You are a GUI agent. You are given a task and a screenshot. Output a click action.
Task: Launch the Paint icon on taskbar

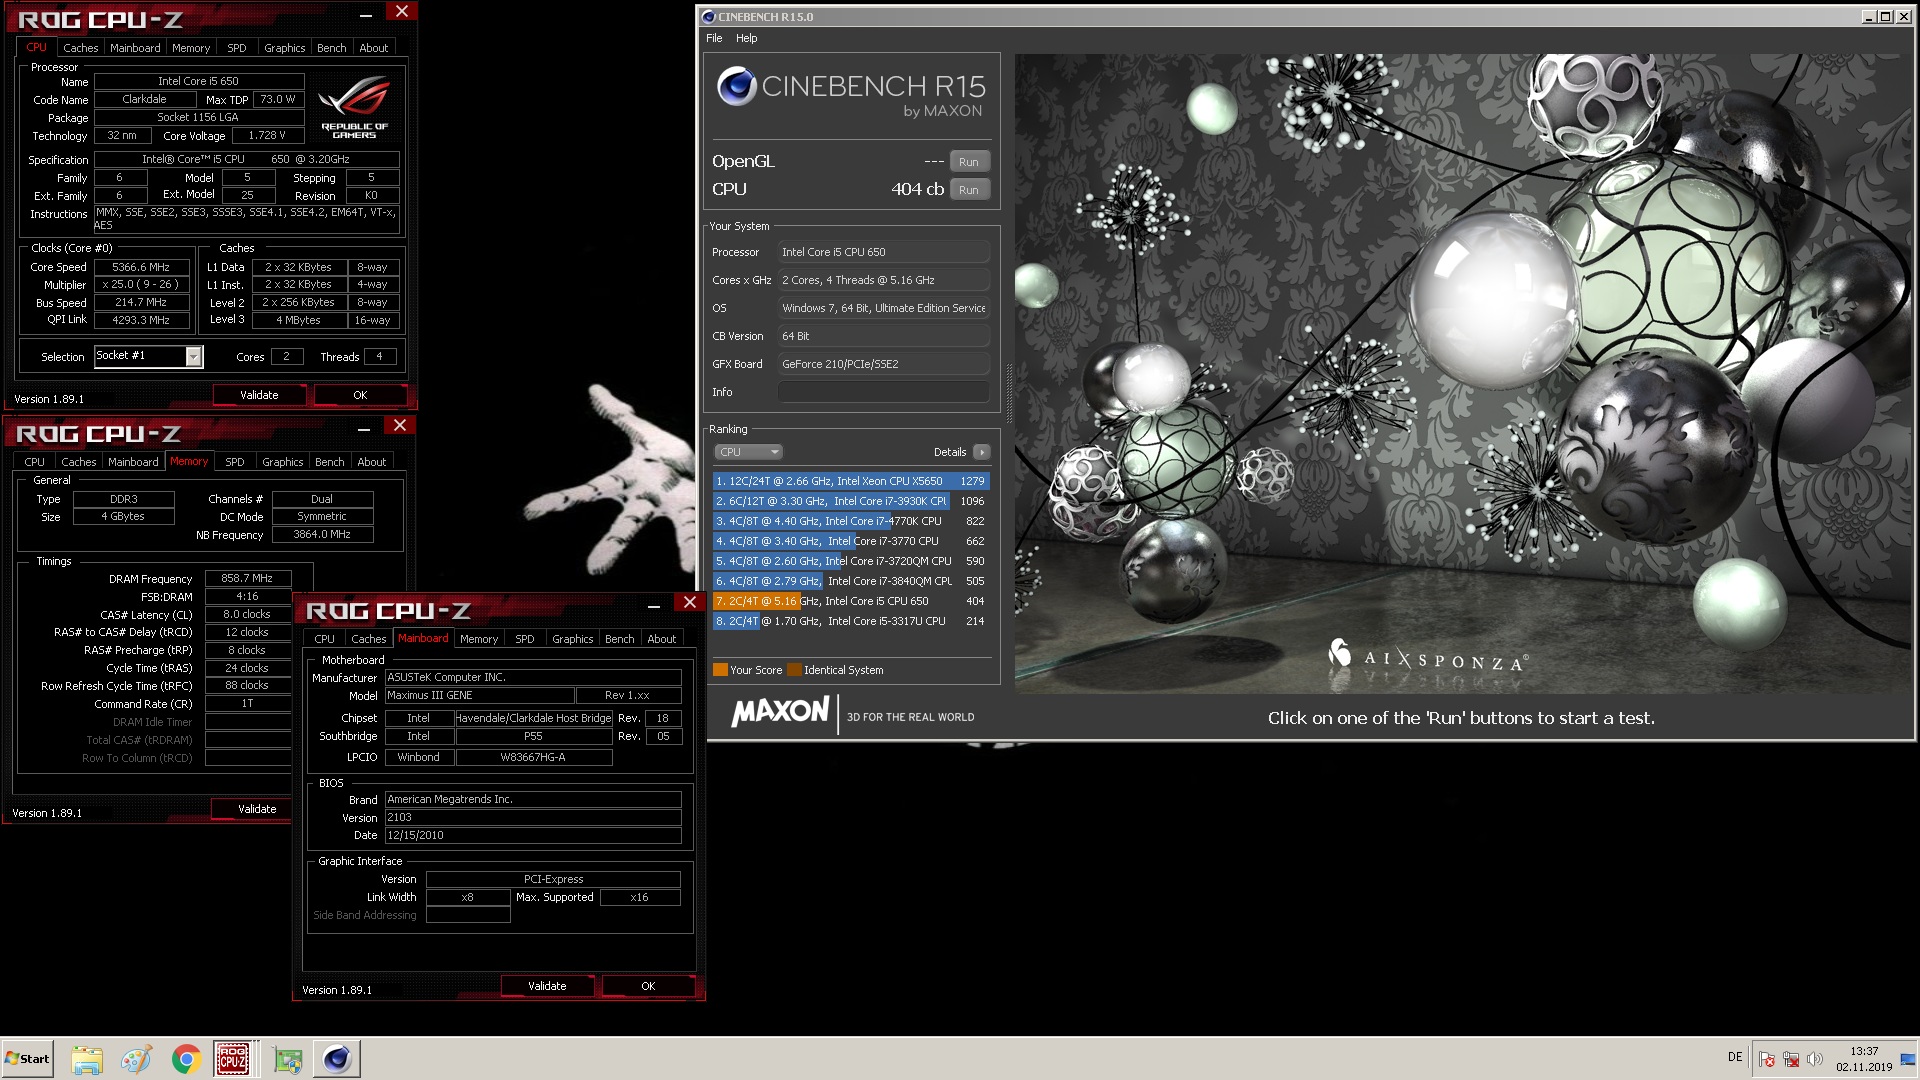tap(136, 1059)
